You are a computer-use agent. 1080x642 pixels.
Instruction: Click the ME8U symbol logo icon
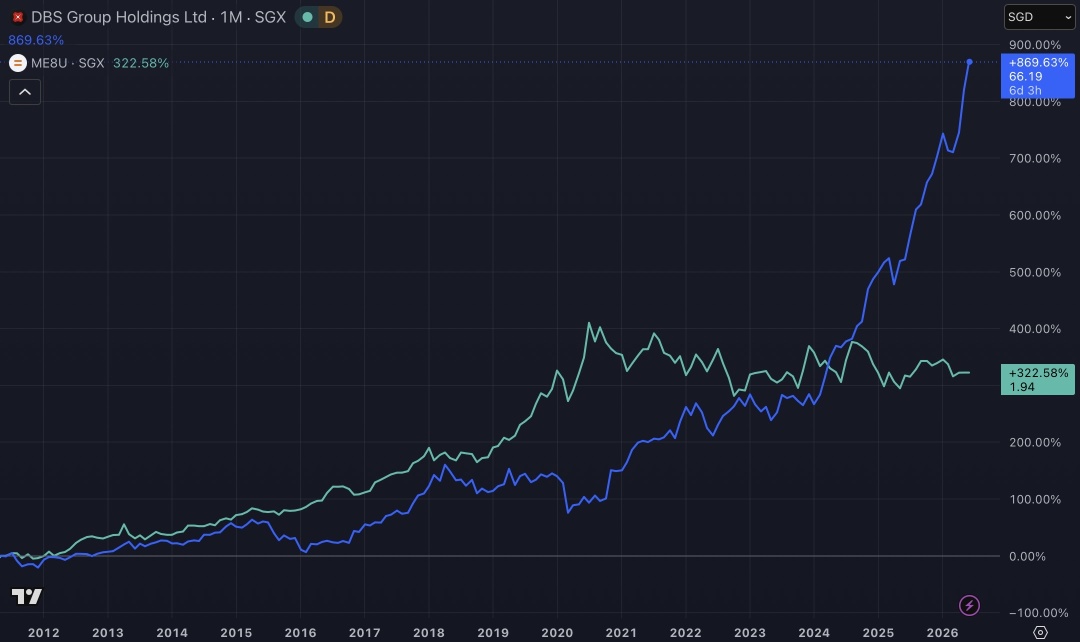point(18,63)
